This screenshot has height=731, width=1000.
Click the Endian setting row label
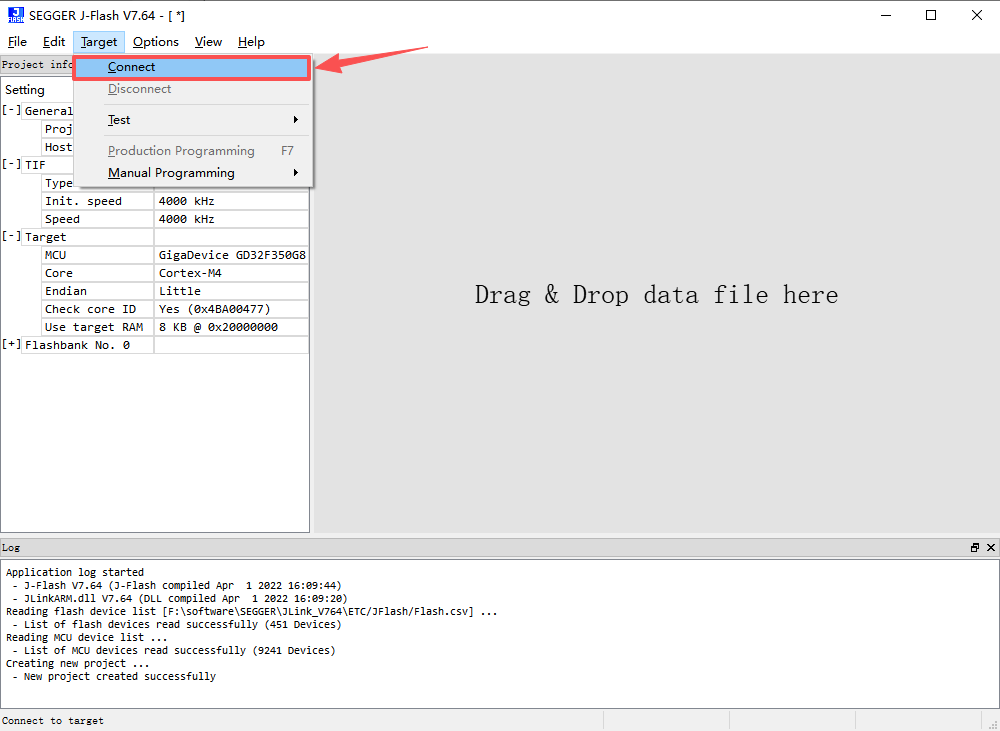(x=98, y=292)
